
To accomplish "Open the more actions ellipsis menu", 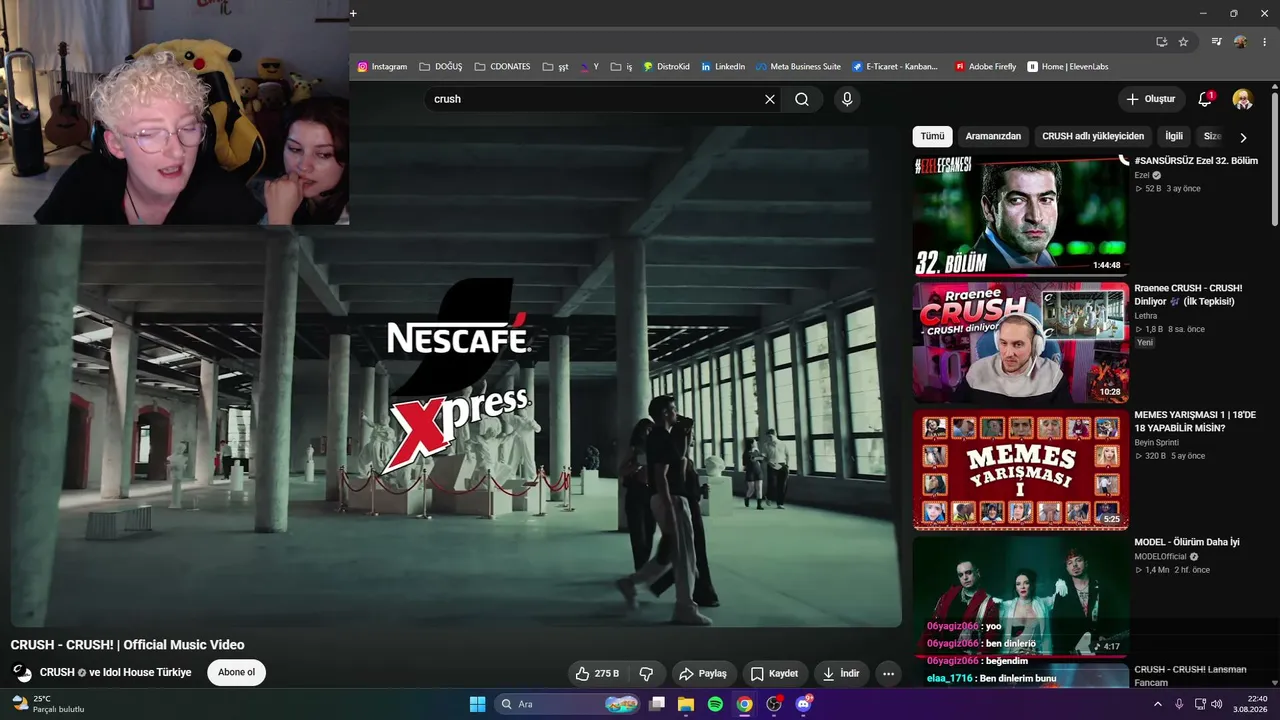I will coord(888,674).
